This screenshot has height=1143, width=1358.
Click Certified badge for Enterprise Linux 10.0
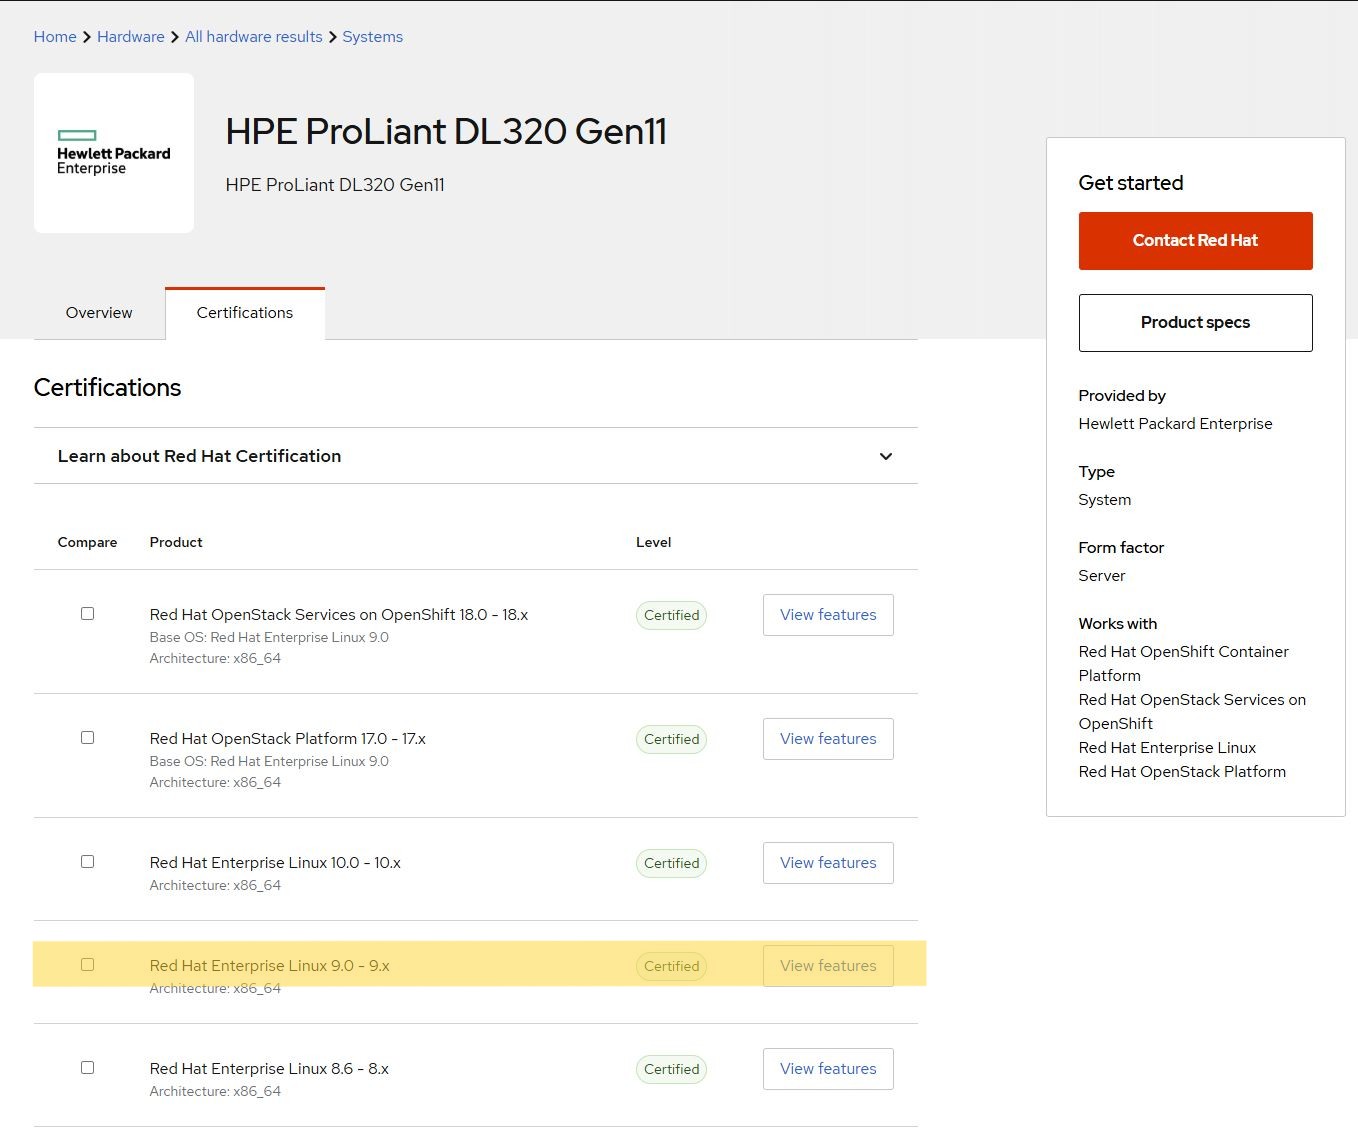click(x=671, y=864)
